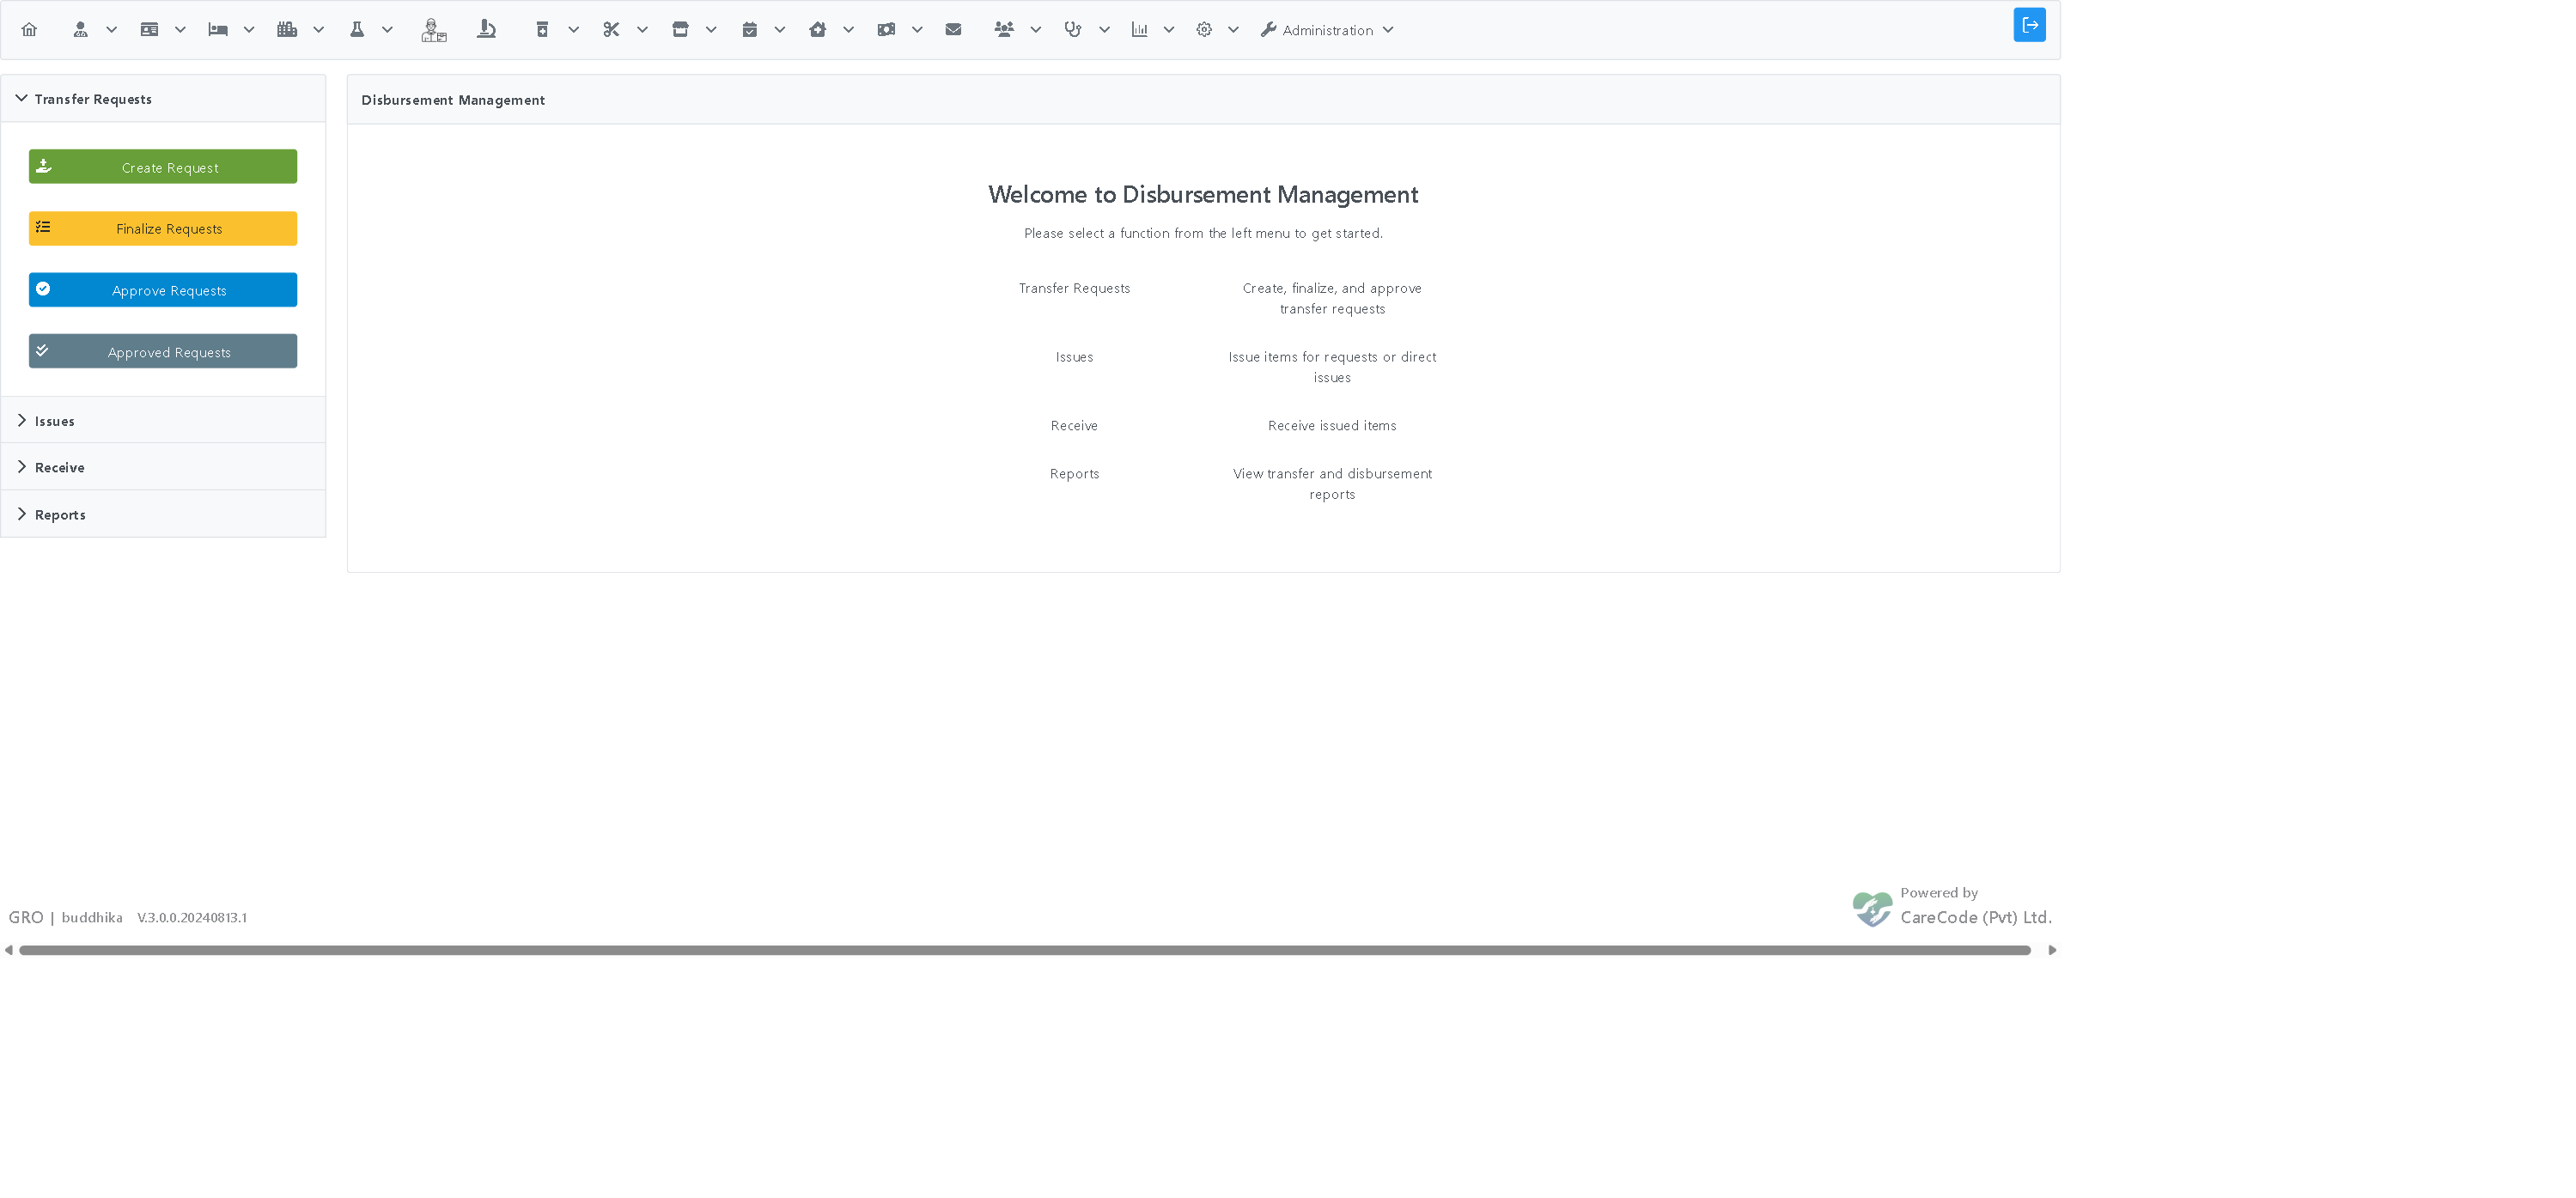Click the envelope mail icon
This screenshot has width=2576, height=1198.
tap(953, 30)
